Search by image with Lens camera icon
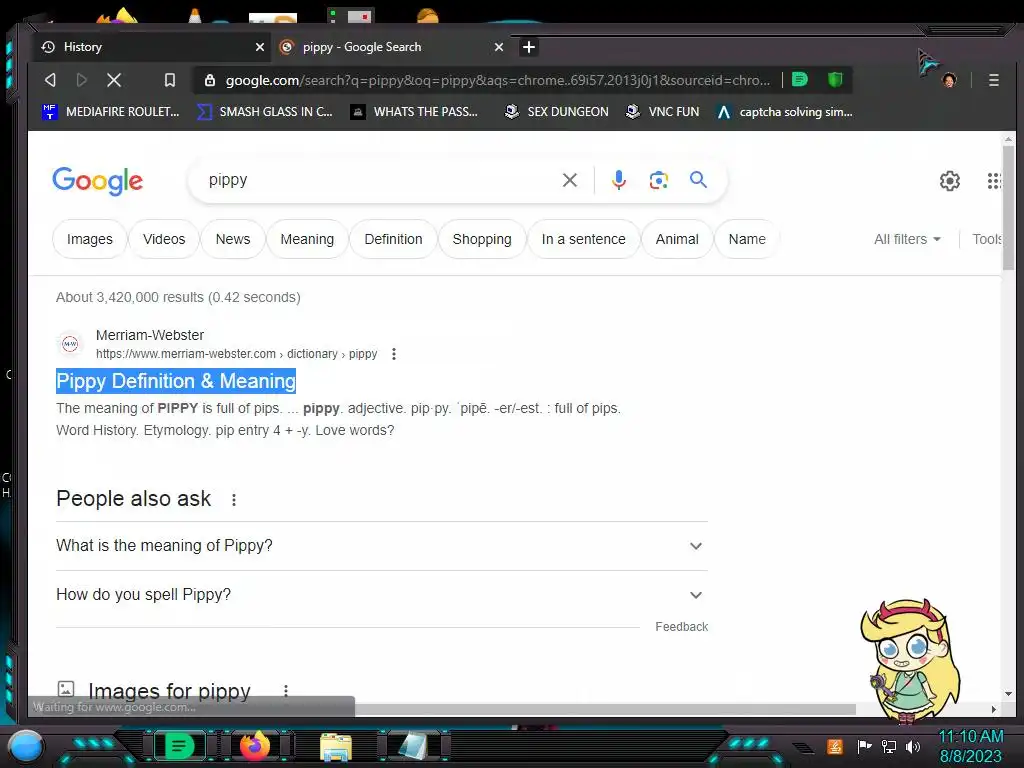Image resolution: width=1024 pixels, height=768 pixels. pyautogui.click(x=658, y=180)
